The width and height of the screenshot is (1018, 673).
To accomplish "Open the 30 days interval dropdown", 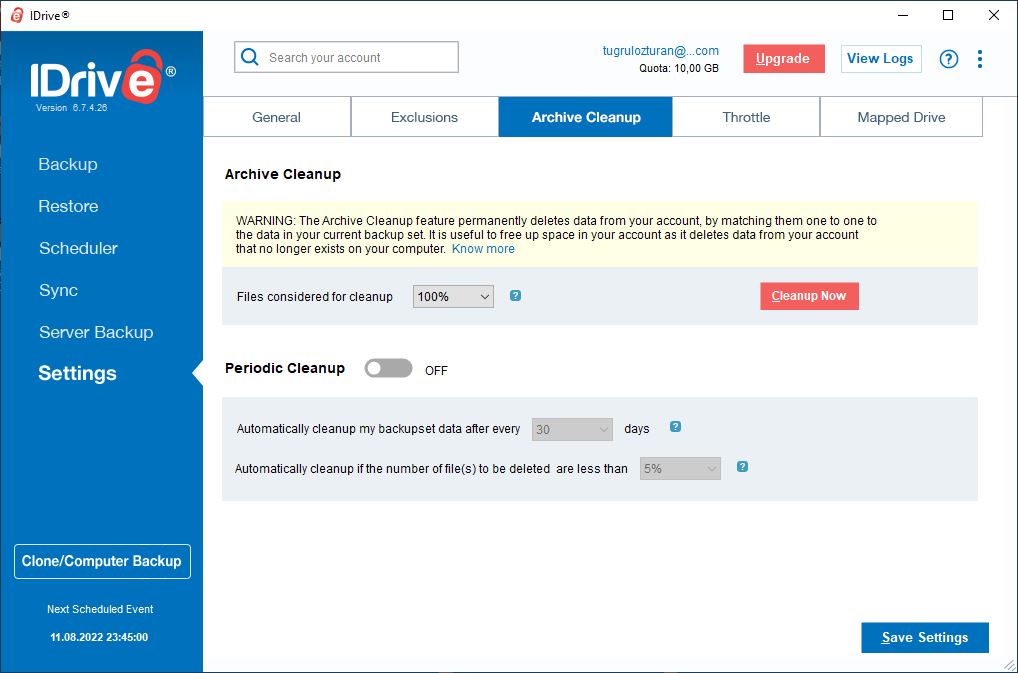I will (572, 430).
